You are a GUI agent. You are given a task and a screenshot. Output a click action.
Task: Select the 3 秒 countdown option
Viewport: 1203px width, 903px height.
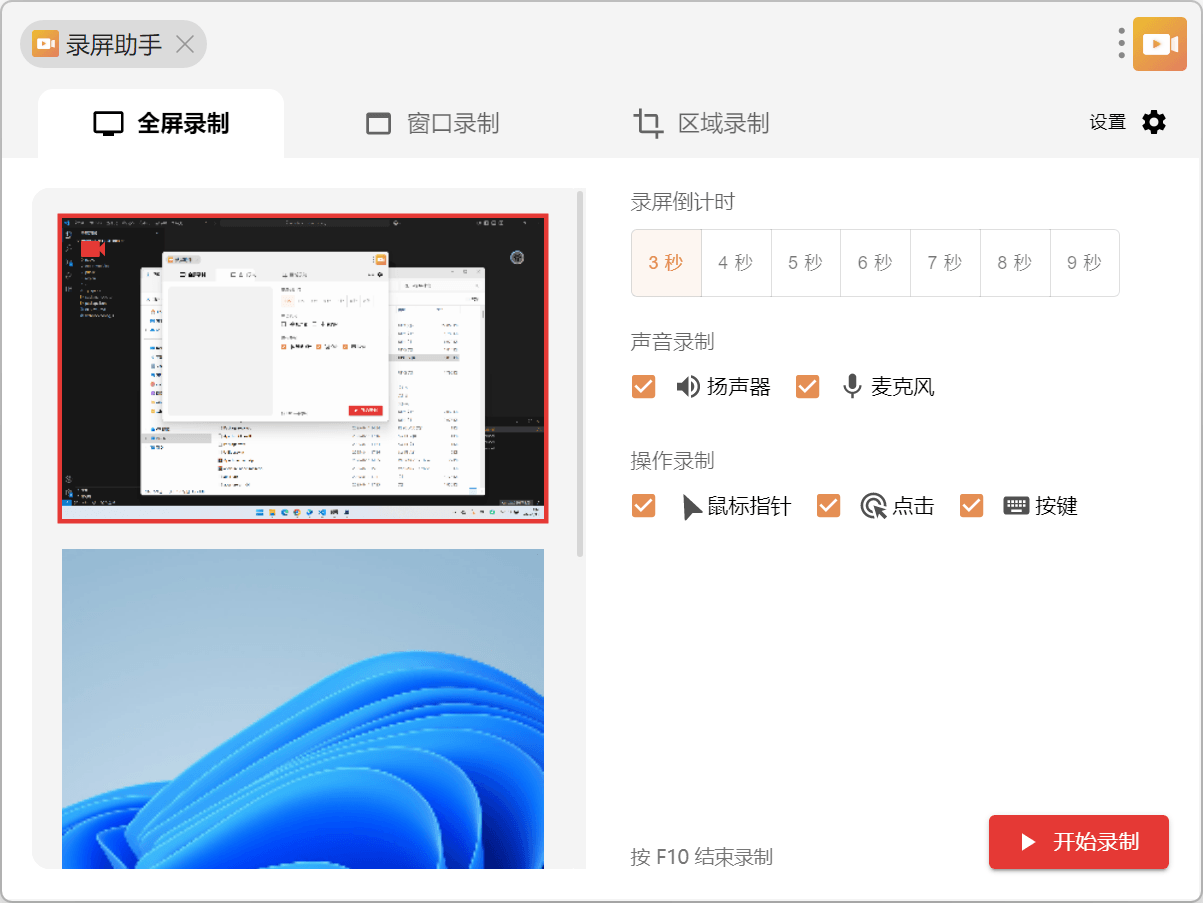(666, 263)
